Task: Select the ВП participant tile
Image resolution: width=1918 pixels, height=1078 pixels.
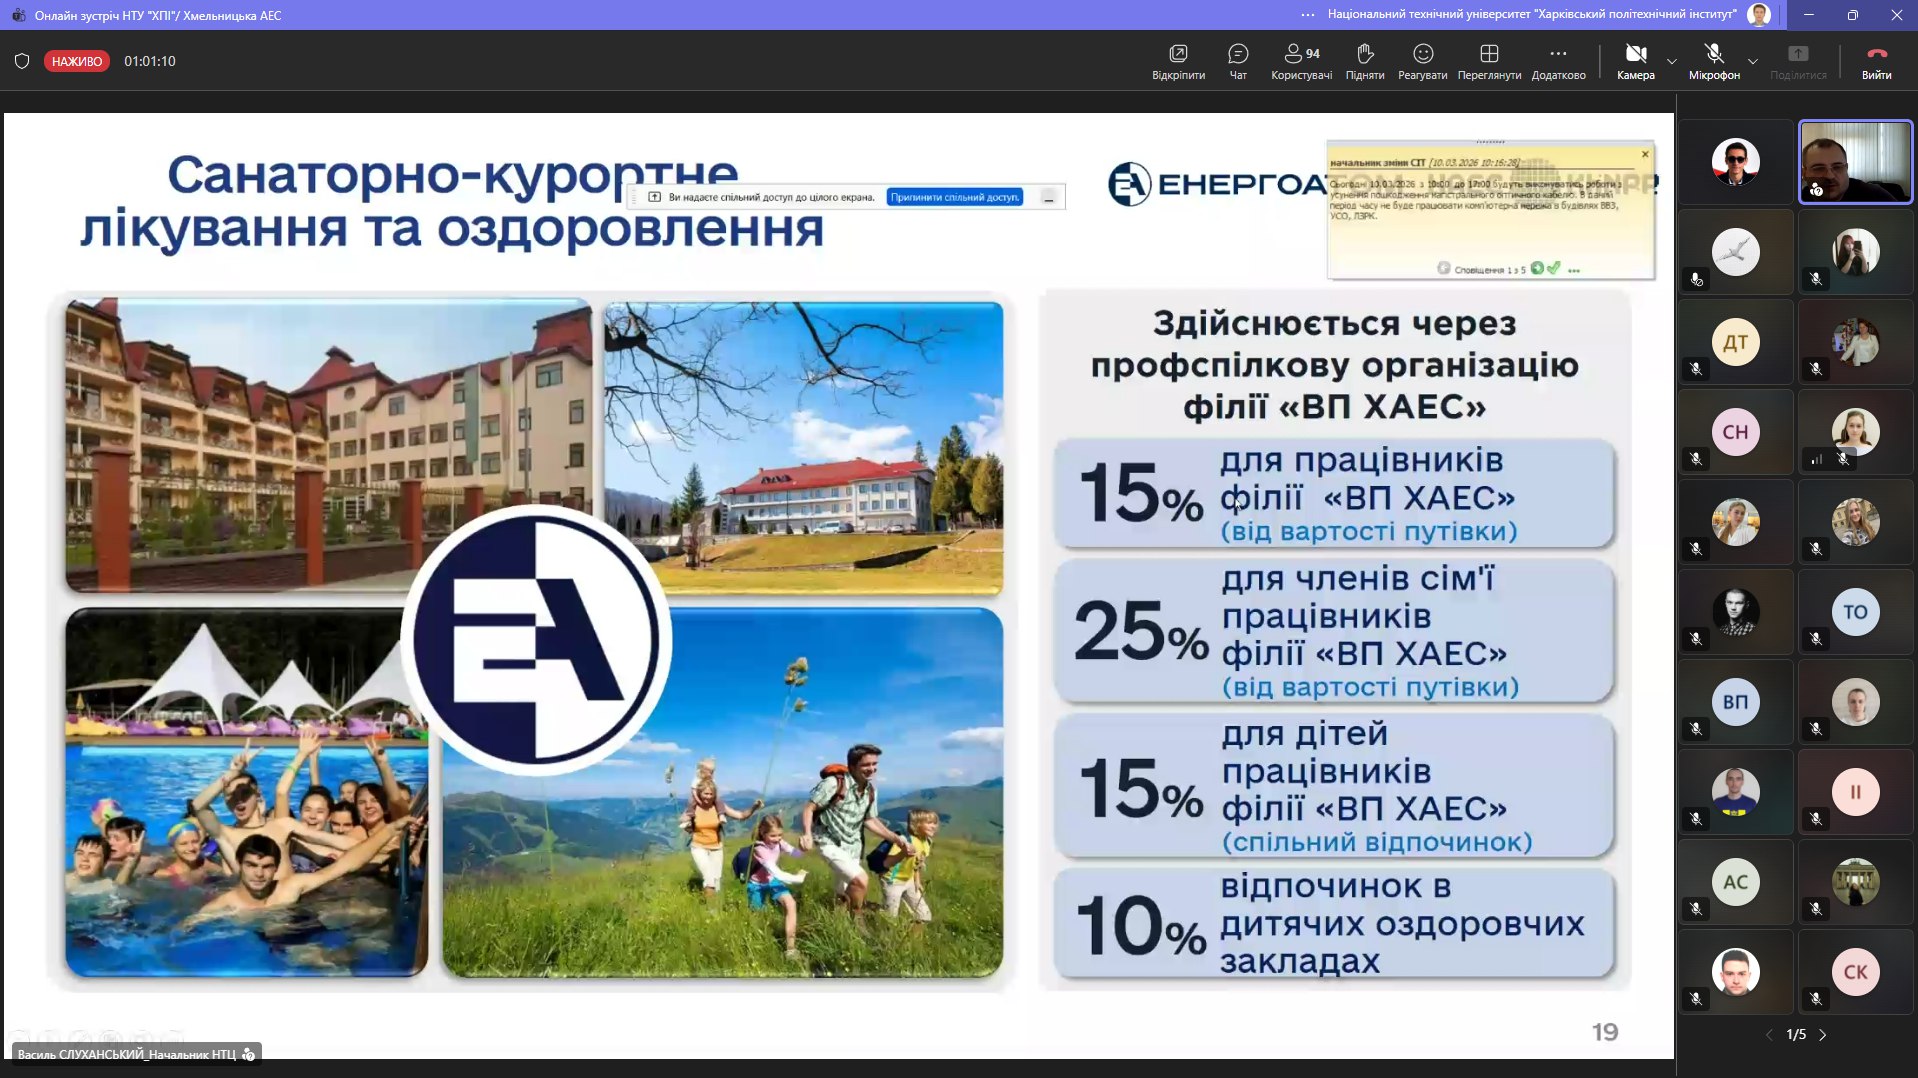Action: tap(1736, 702)
